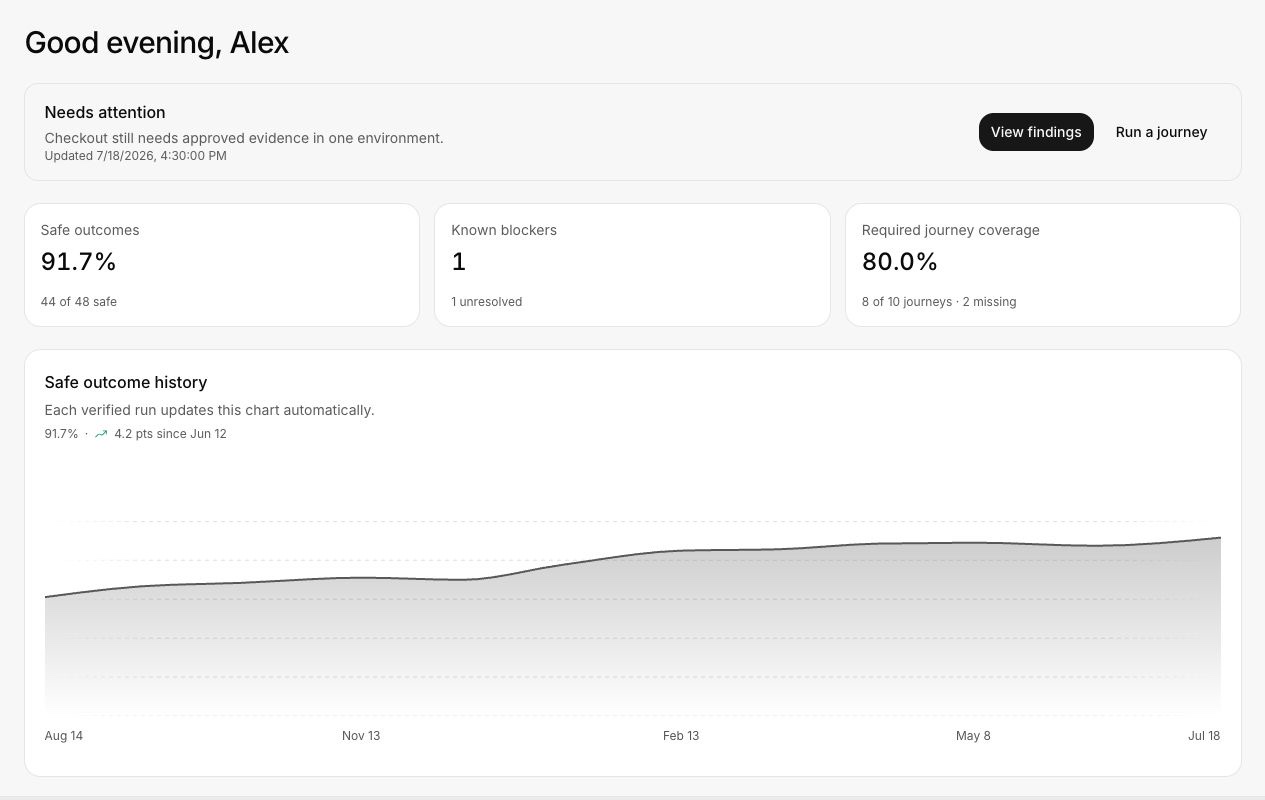1265x800 pixels.
Task: Select the Known blockers card
Action: click(x=632, y=265)
